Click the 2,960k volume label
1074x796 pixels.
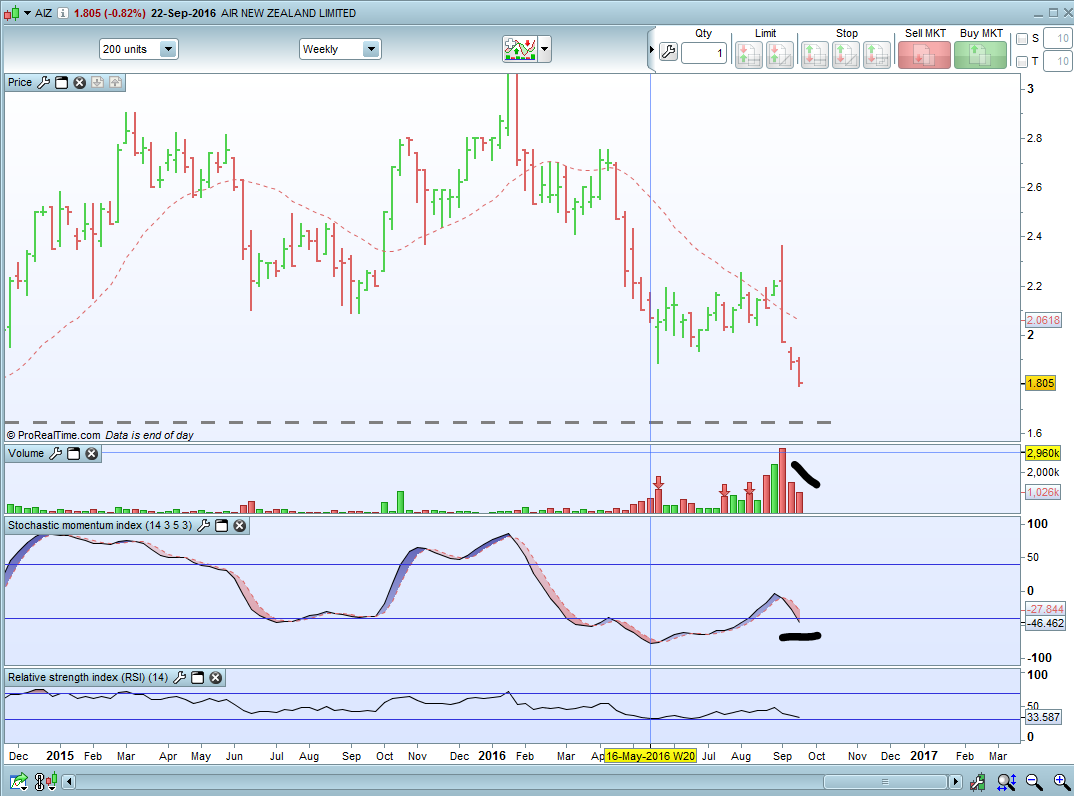1042,453
